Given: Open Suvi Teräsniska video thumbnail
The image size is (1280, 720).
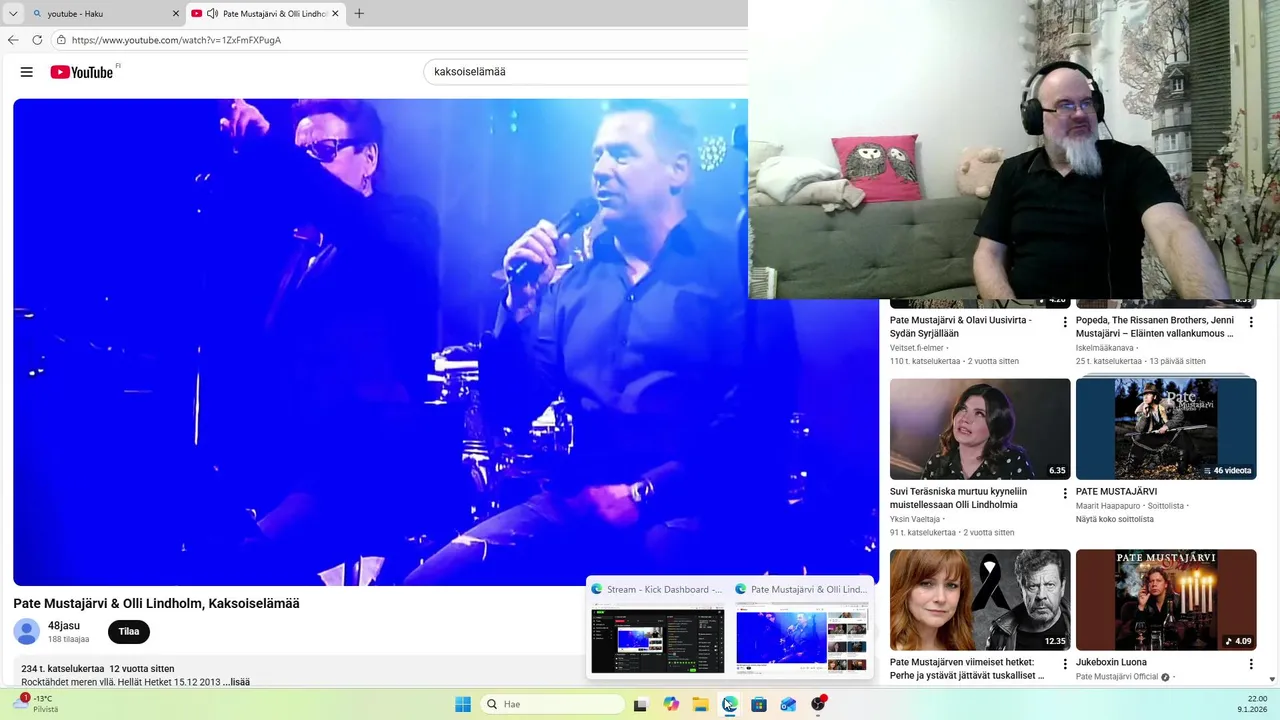Looking at the screenshot, I should coord(980,429).
